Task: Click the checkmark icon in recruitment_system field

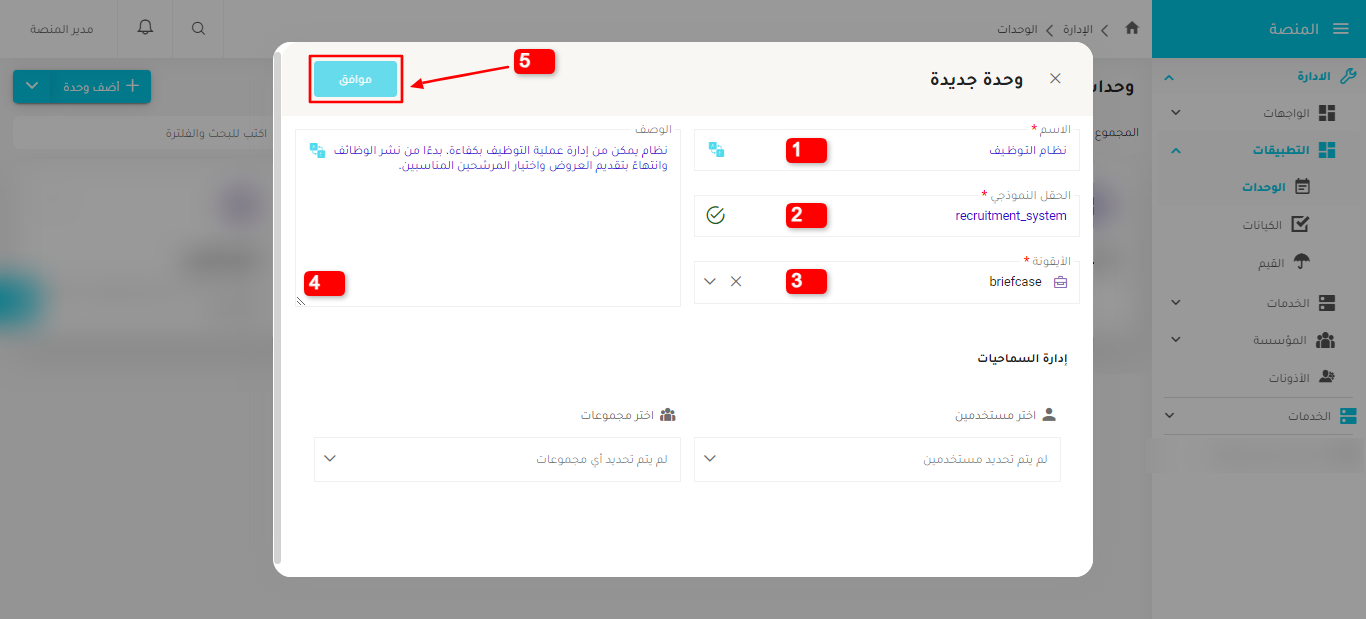Action: point(715,215)
